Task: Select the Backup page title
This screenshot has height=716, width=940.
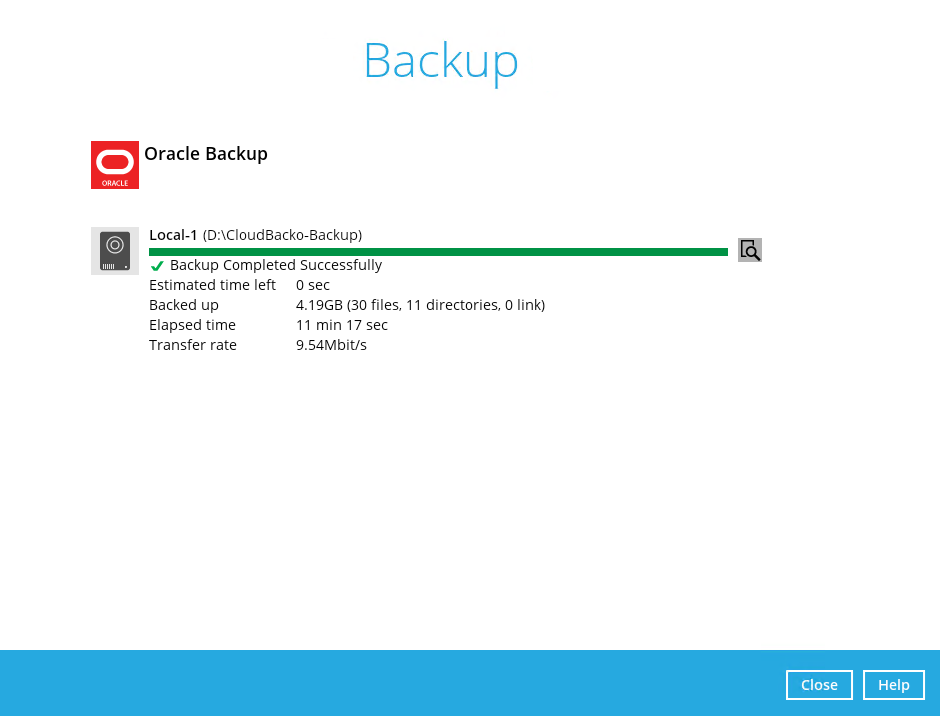Action: pyautogui.click(x=440, y=62)
